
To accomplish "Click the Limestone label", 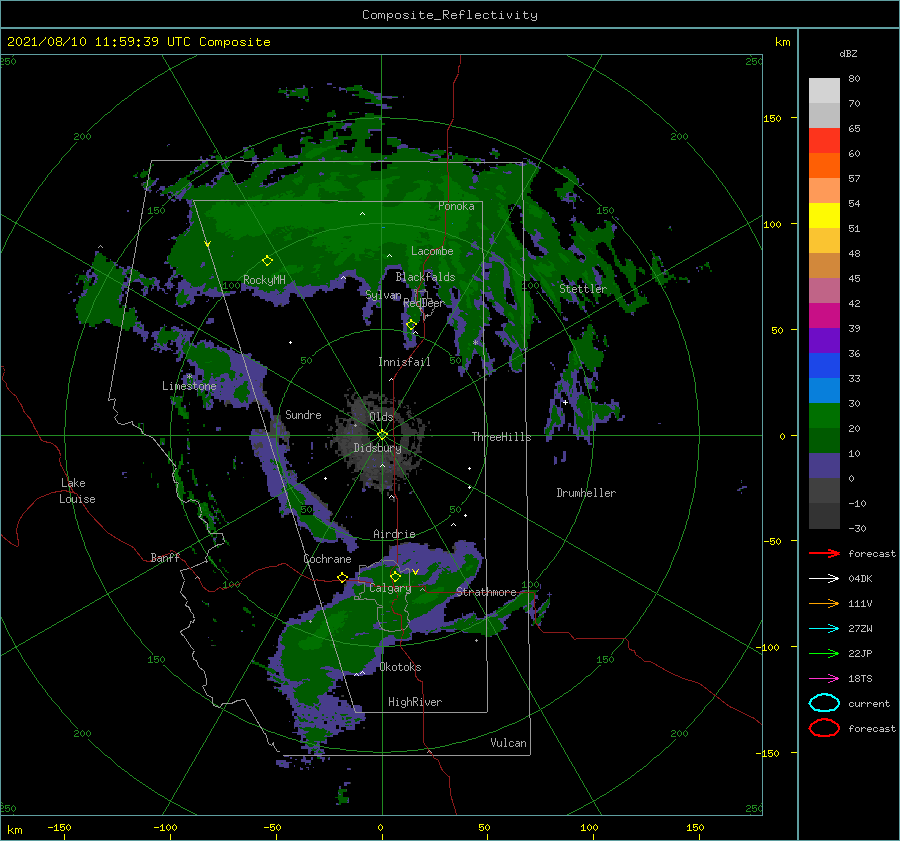I will click(x=189, y=386).
